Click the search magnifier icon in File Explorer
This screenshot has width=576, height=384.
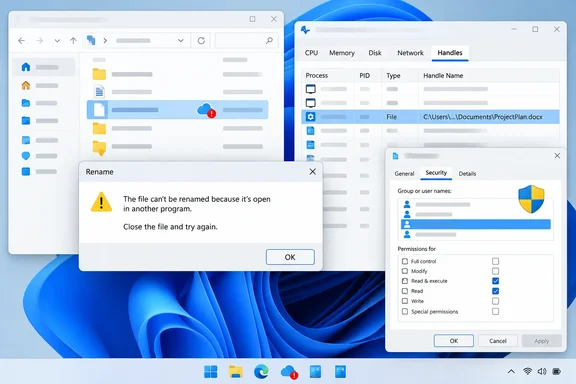click(269, 40)
